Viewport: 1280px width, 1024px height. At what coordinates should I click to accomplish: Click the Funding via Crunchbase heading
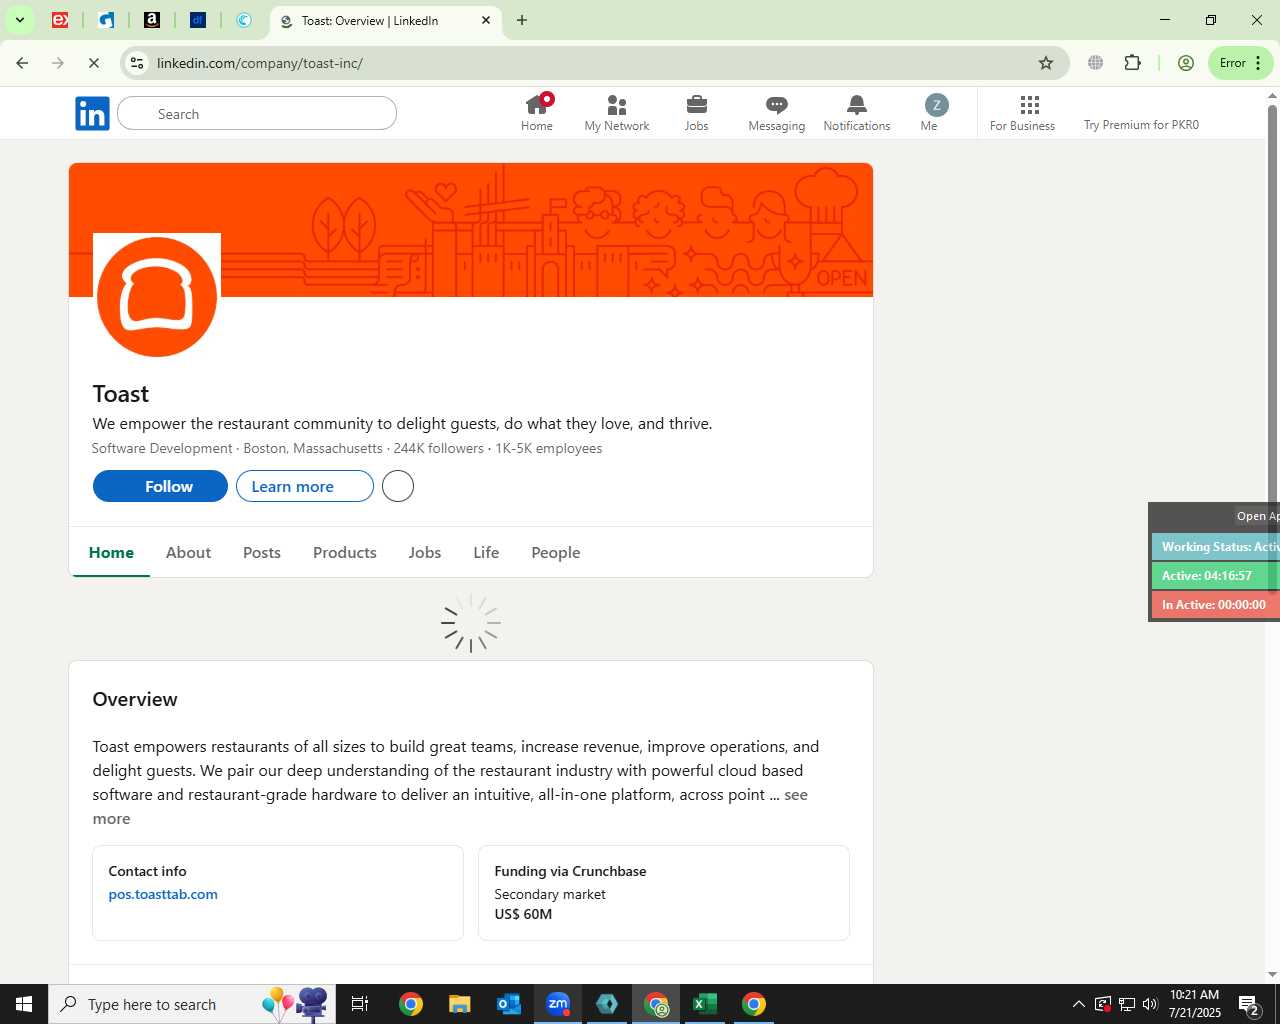tap(570, 871)
